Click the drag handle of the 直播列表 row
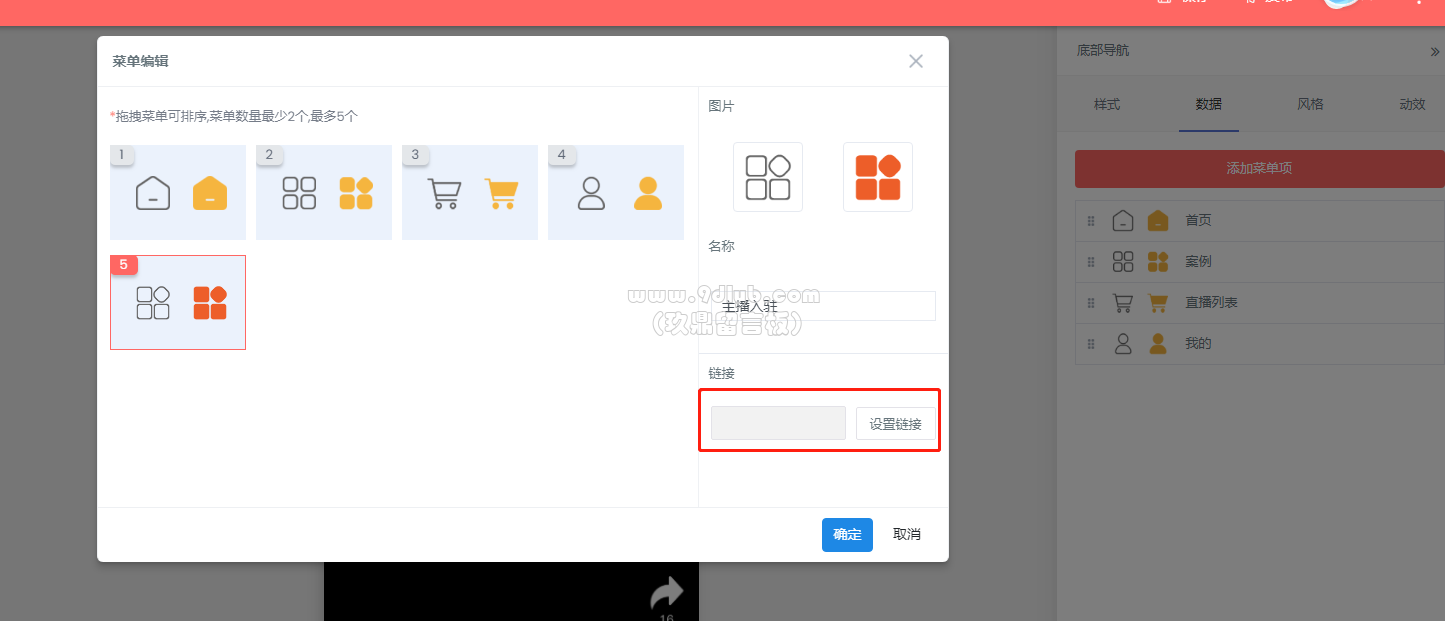Screen dimensions: 1445x621 click(1091, 302)
